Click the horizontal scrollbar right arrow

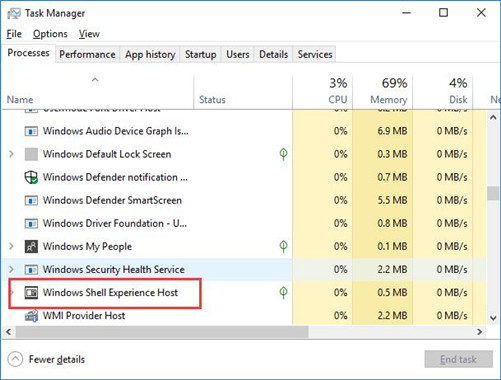click(x=479, y=332)
